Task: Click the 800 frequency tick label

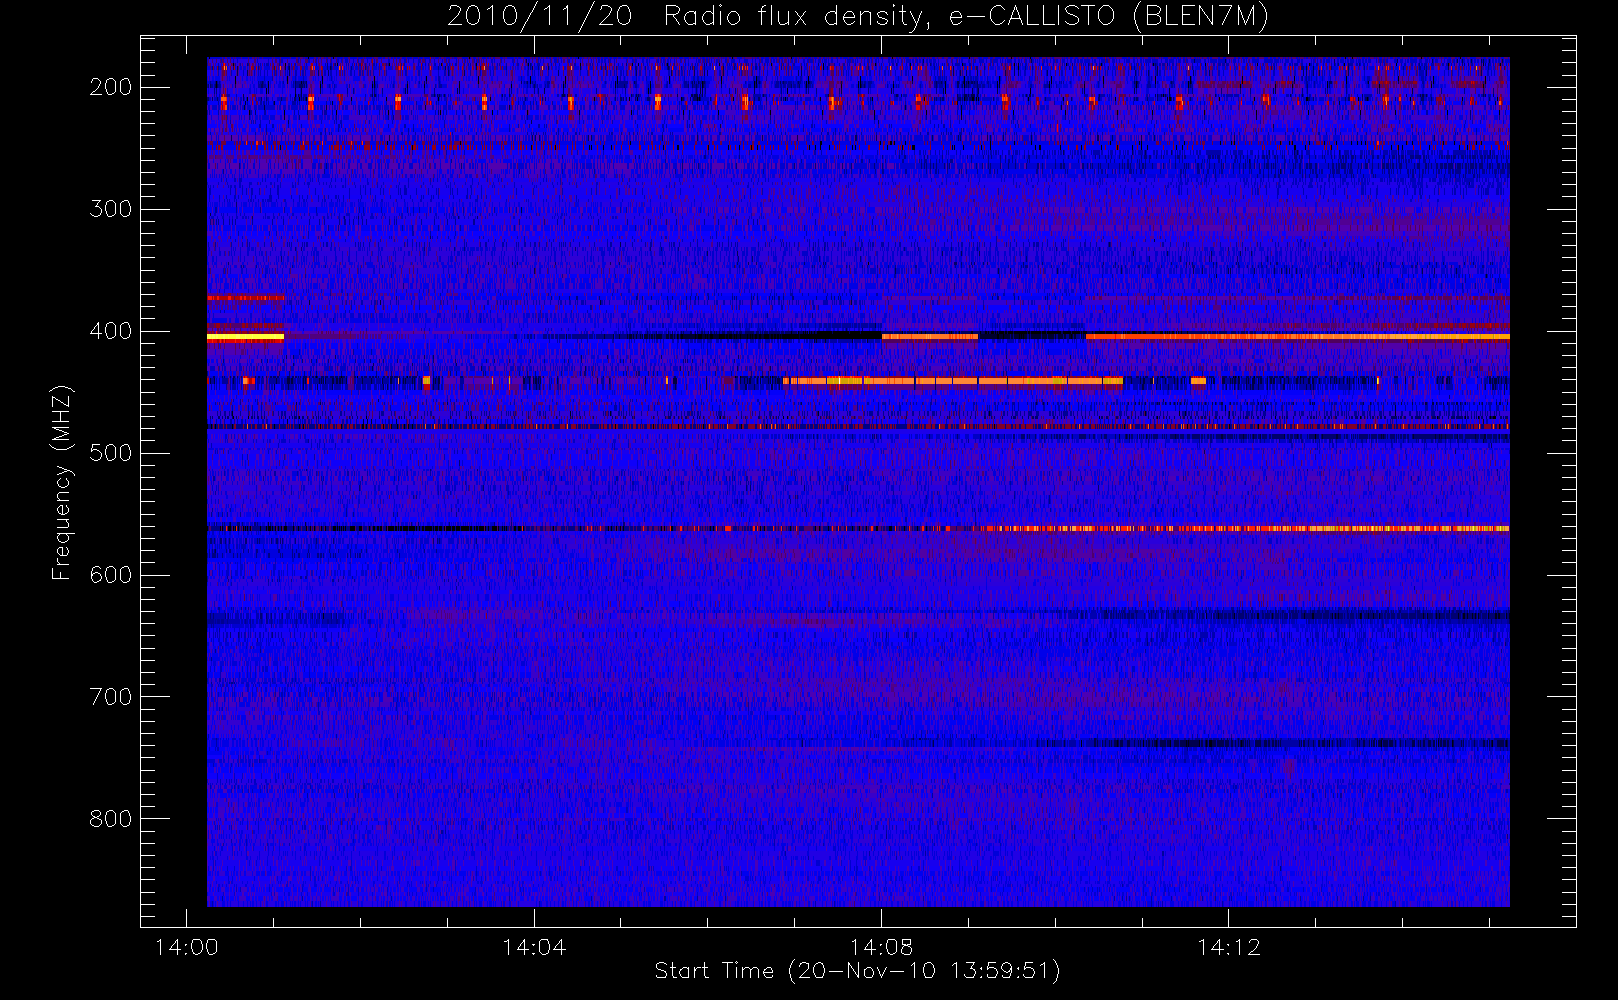Action: coord(111,819)
